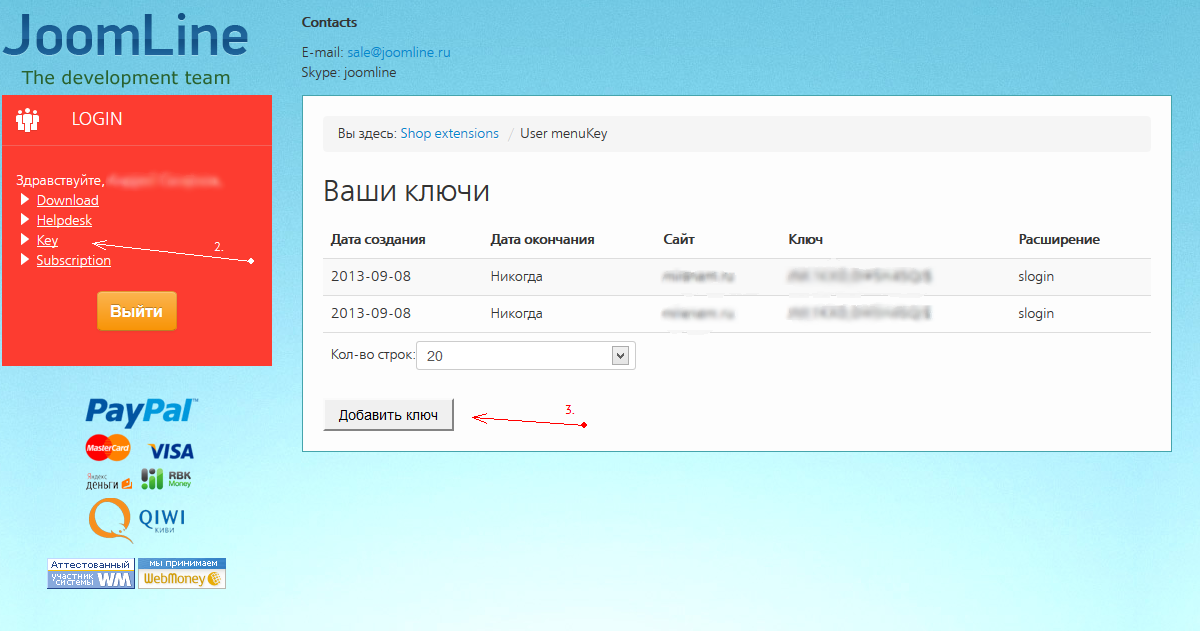Click the users group icon beside LOGIN
Viewport: 1200px width, 631px height.
(27, 120)
